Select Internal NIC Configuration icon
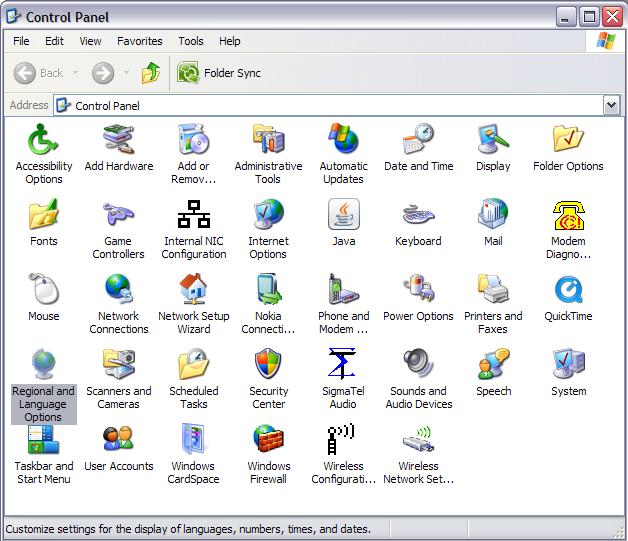 [x=193, y=214]
